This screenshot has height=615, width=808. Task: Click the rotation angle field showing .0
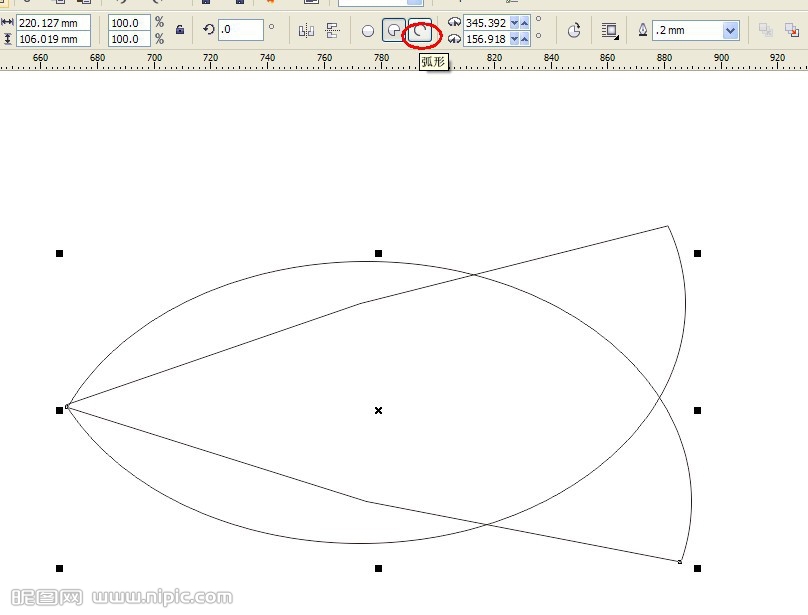241,29
